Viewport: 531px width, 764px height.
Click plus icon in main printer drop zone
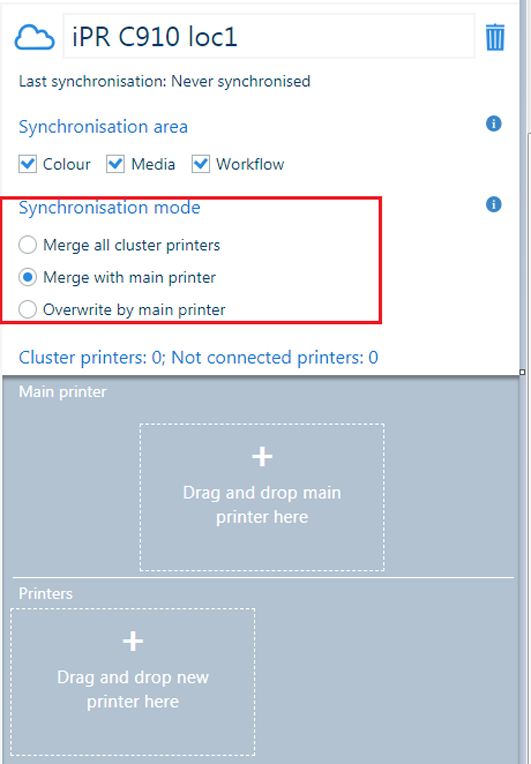pyautogui.click(x=262, y=457)
